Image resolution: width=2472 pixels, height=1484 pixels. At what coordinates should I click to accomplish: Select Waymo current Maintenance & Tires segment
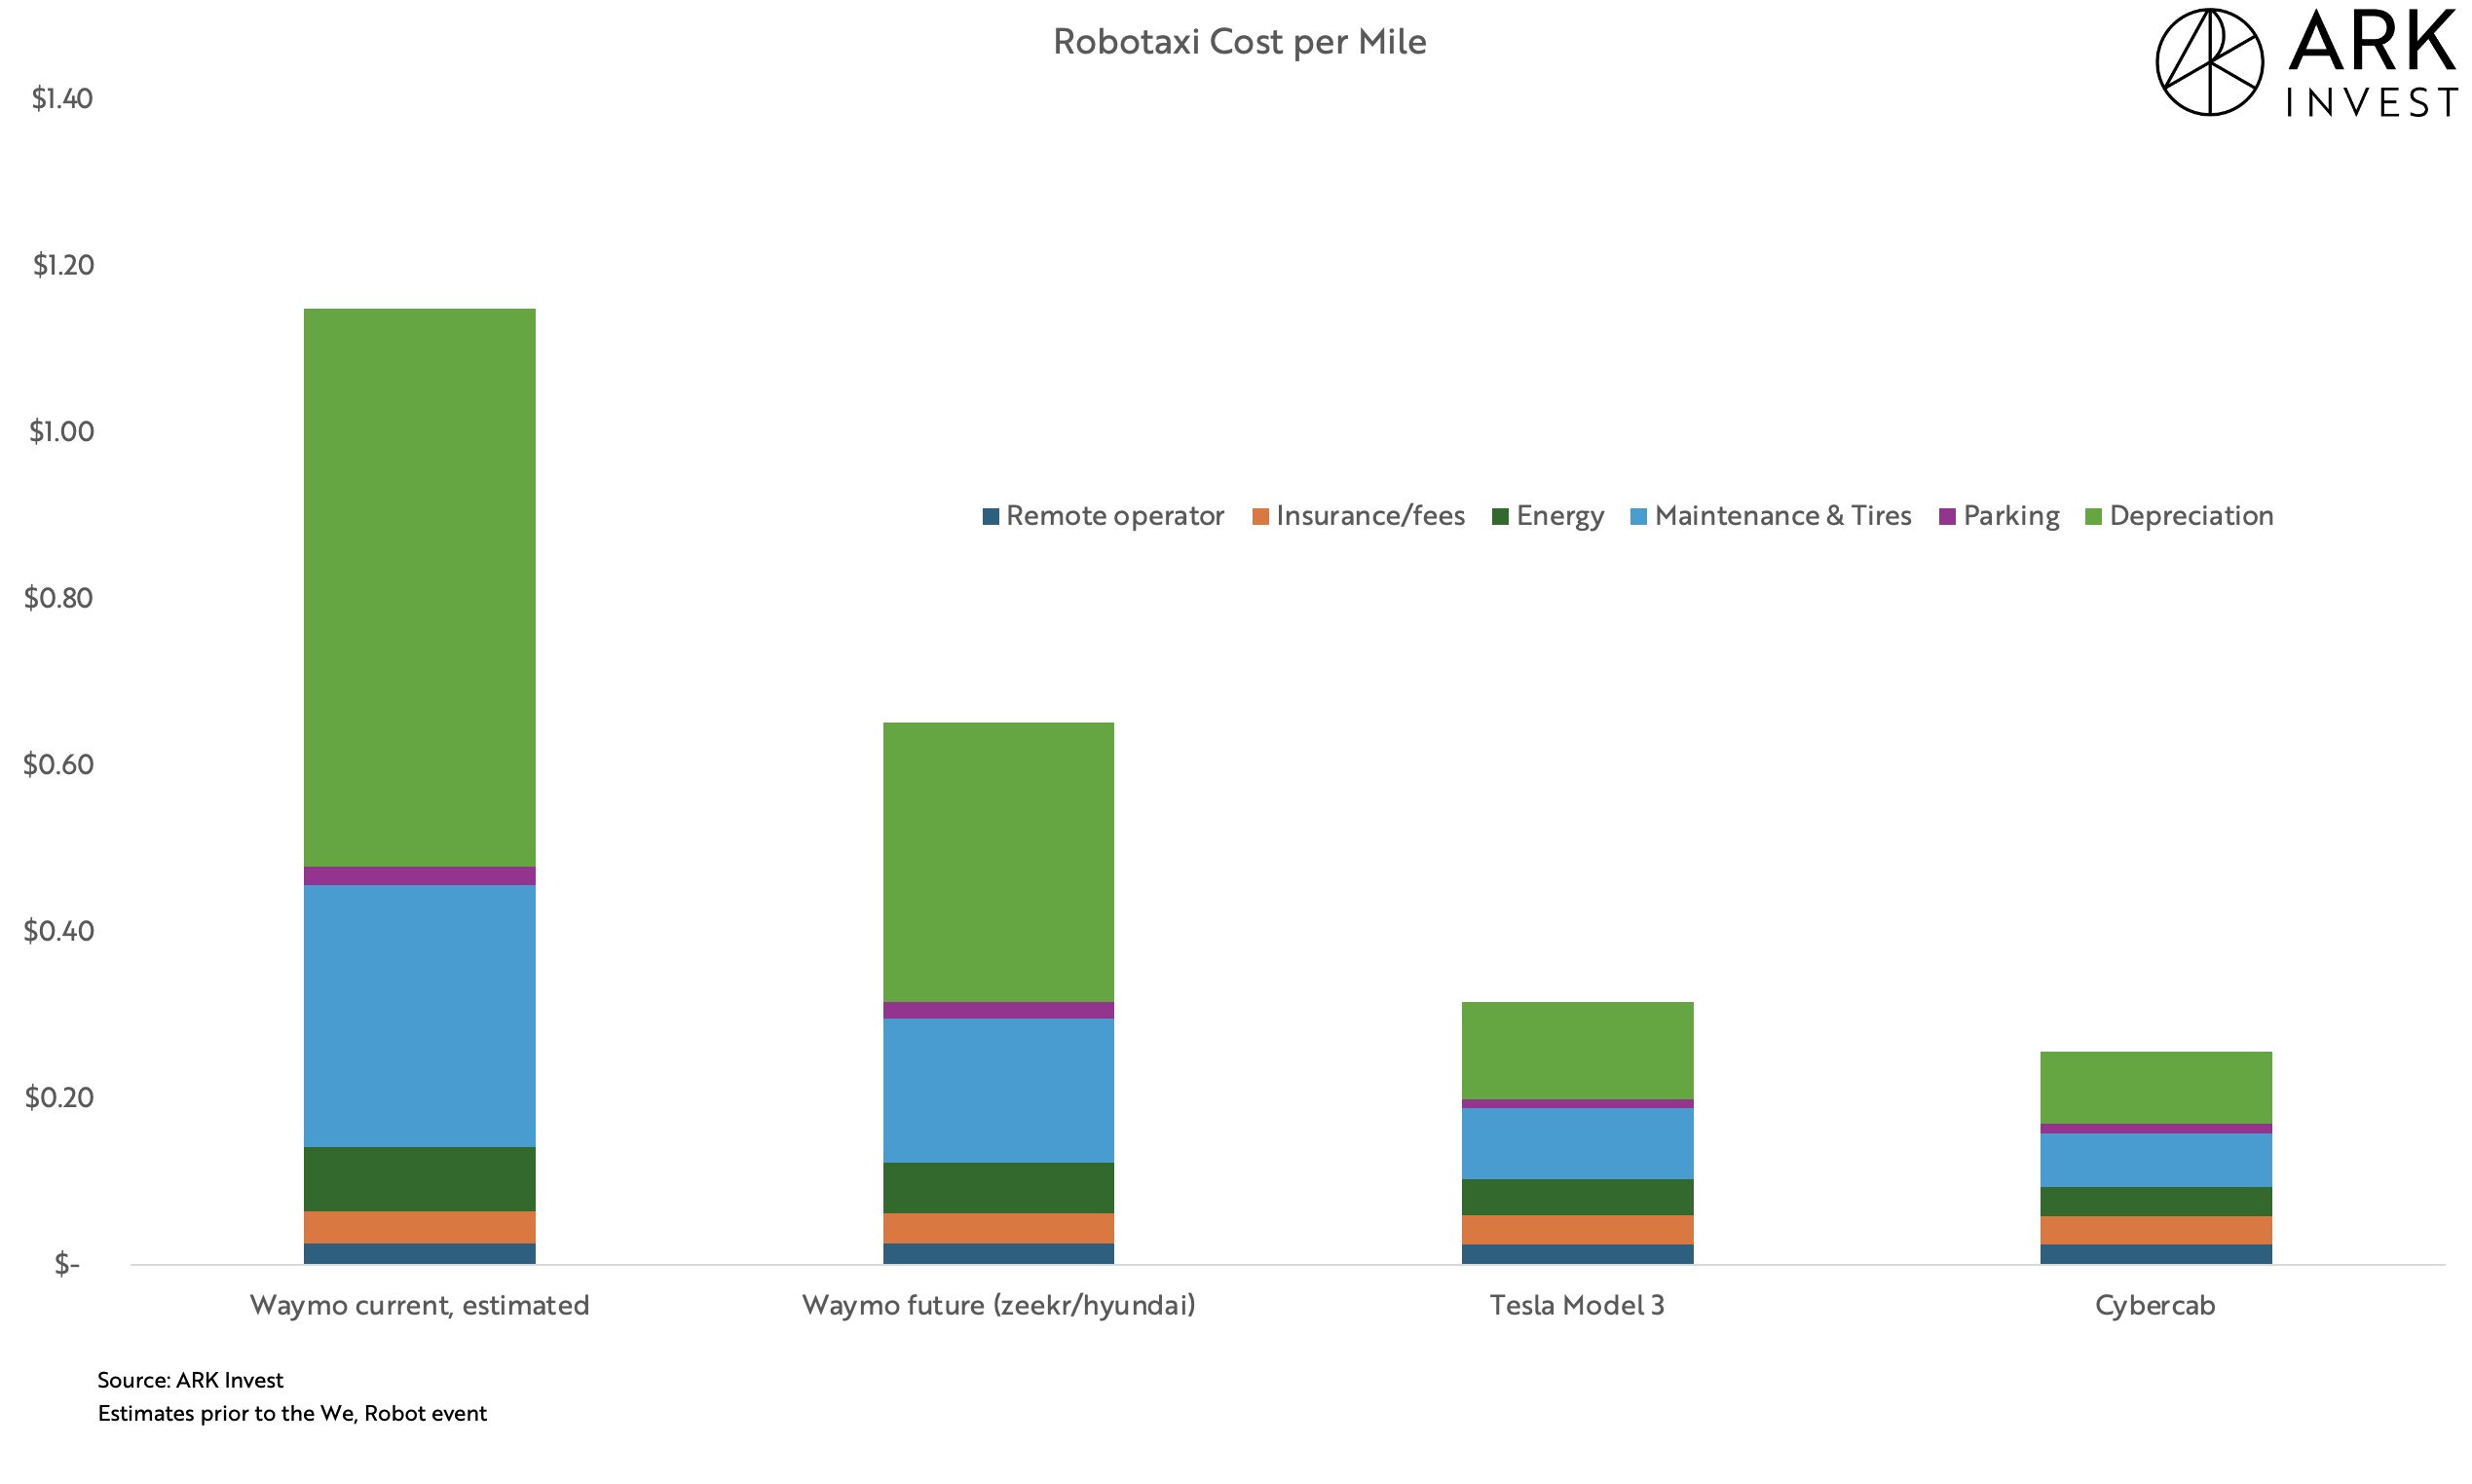(419, 1016)
